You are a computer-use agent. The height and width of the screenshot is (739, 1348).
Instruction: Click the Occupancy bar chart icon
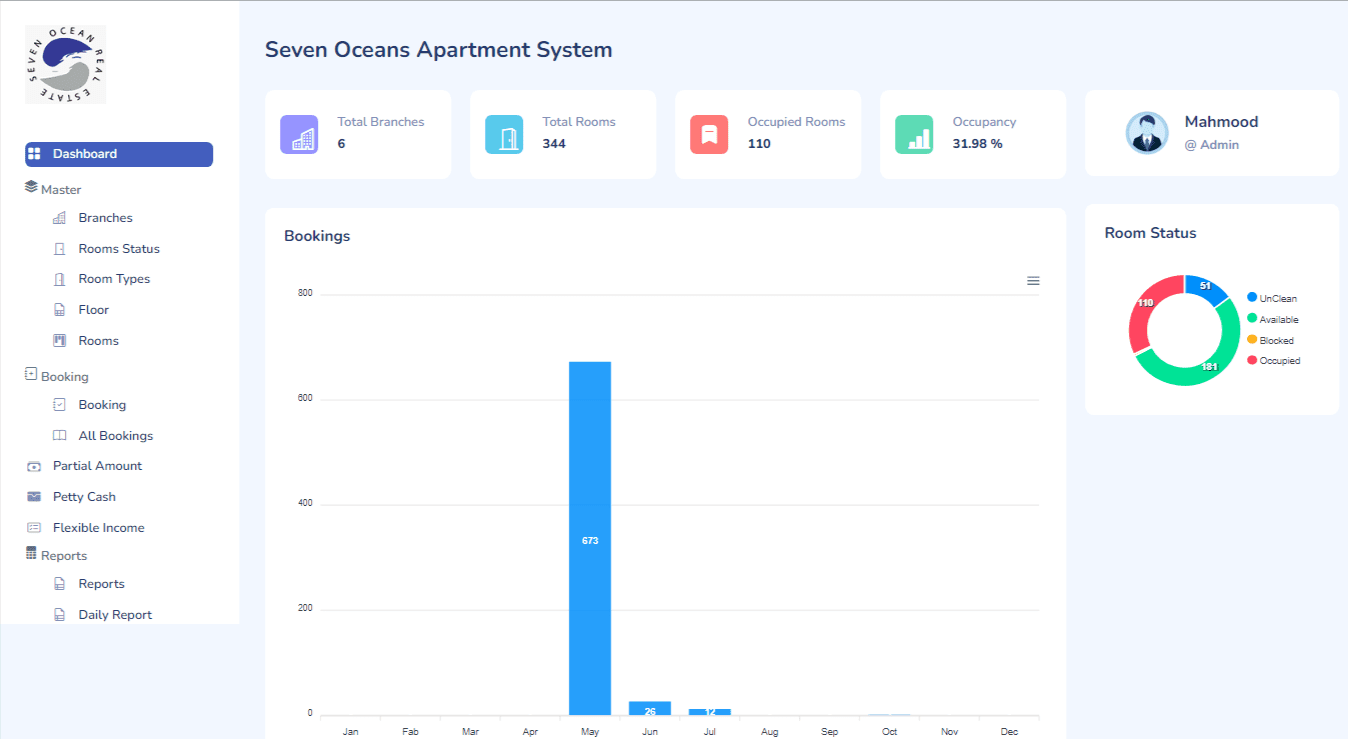point(914,135)
